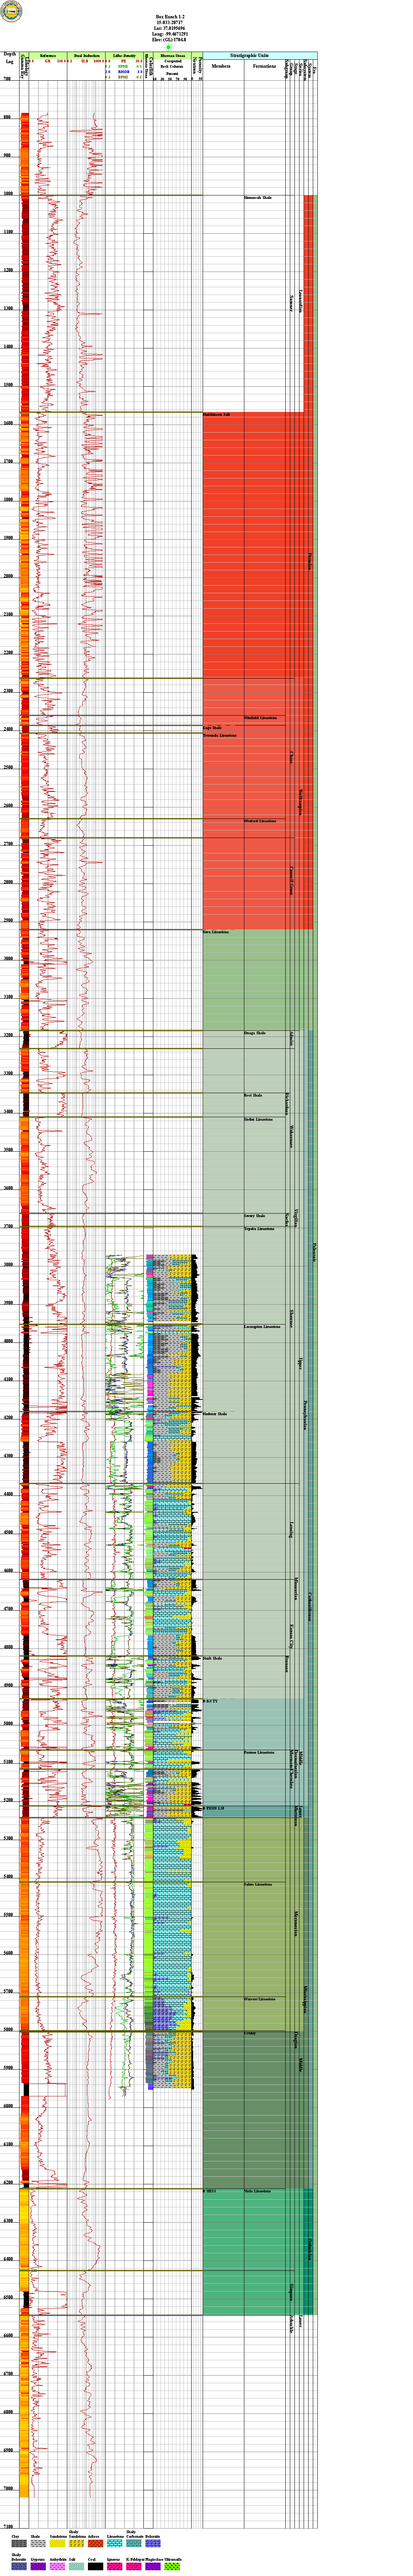Image resolution: width=413 pixels, height=2576 pixels.
Task: Click the Salt legend swatch
Action: (77, 2566)
